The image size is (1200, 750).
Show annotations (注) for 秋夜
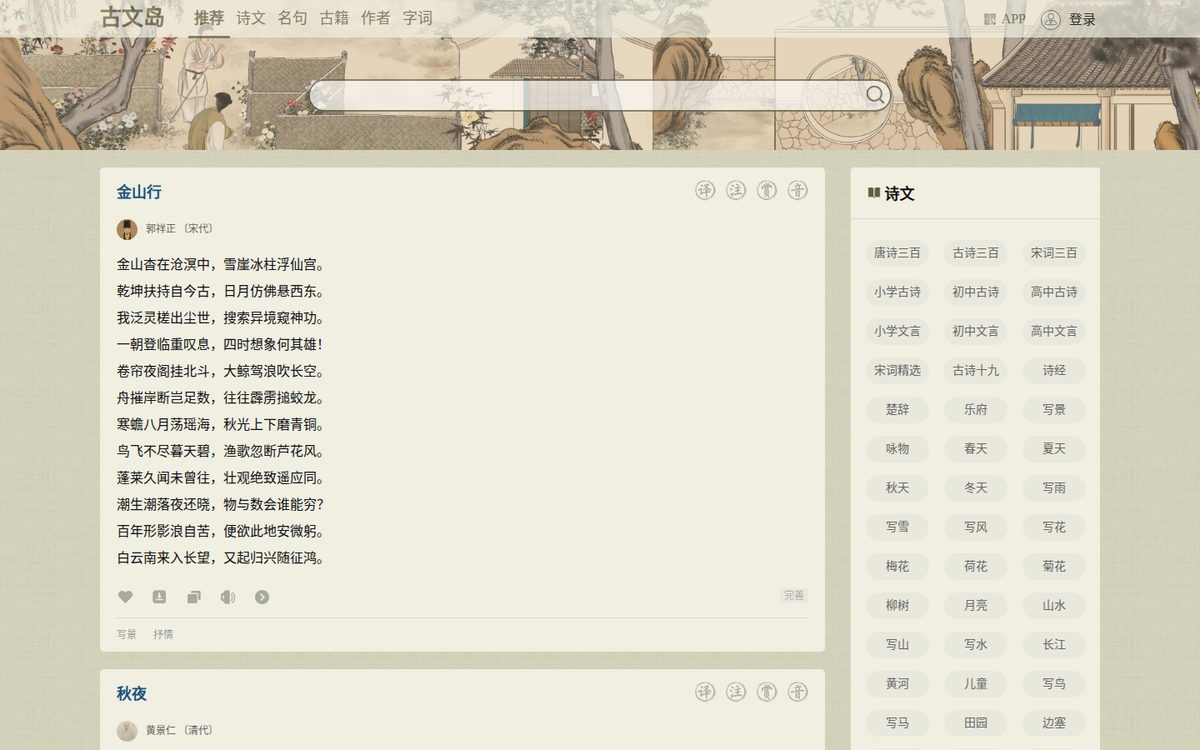point(736,692)
